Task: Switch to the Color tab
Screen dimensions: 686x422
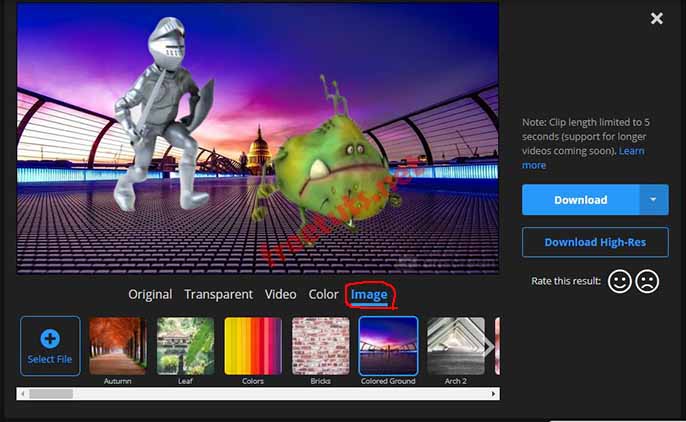Action: click(323, 294)
